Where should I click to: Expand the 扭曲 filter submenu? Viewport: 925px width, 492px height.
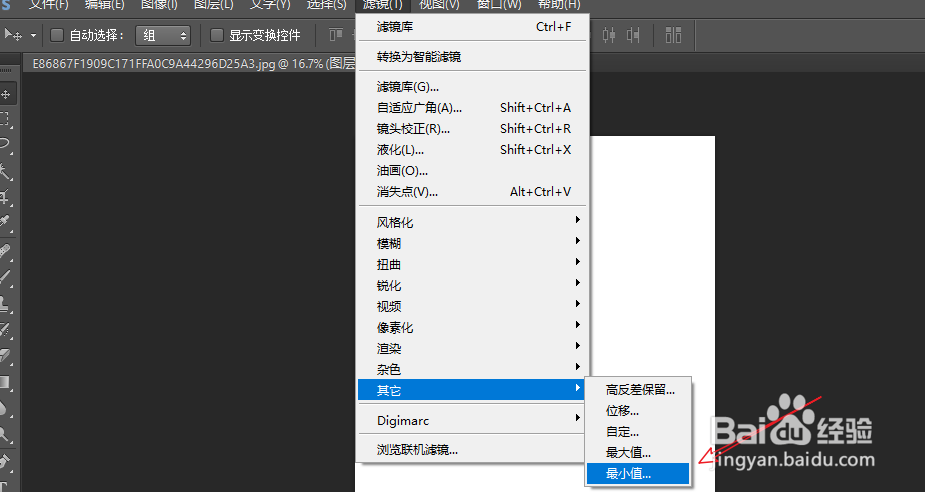pos(471,264)
